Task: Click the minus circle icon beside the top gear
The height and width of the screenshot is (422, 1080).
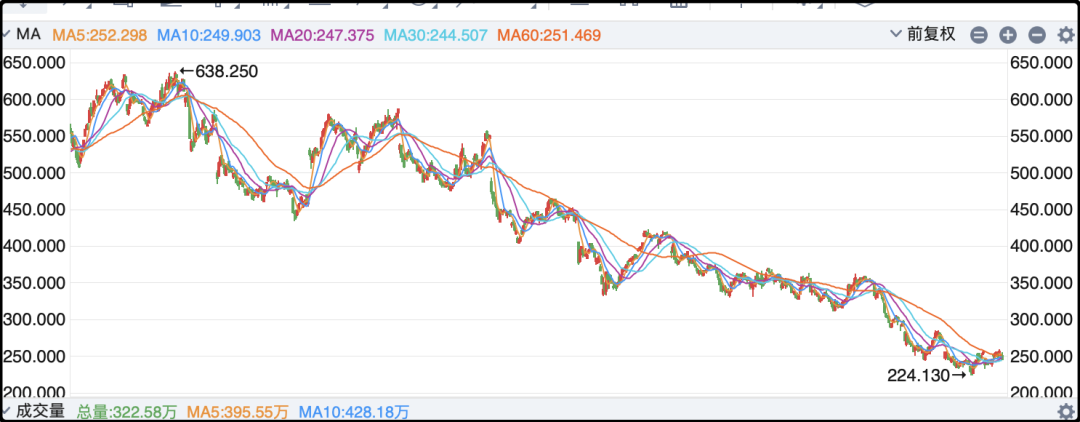Action: pos(1037,35)
